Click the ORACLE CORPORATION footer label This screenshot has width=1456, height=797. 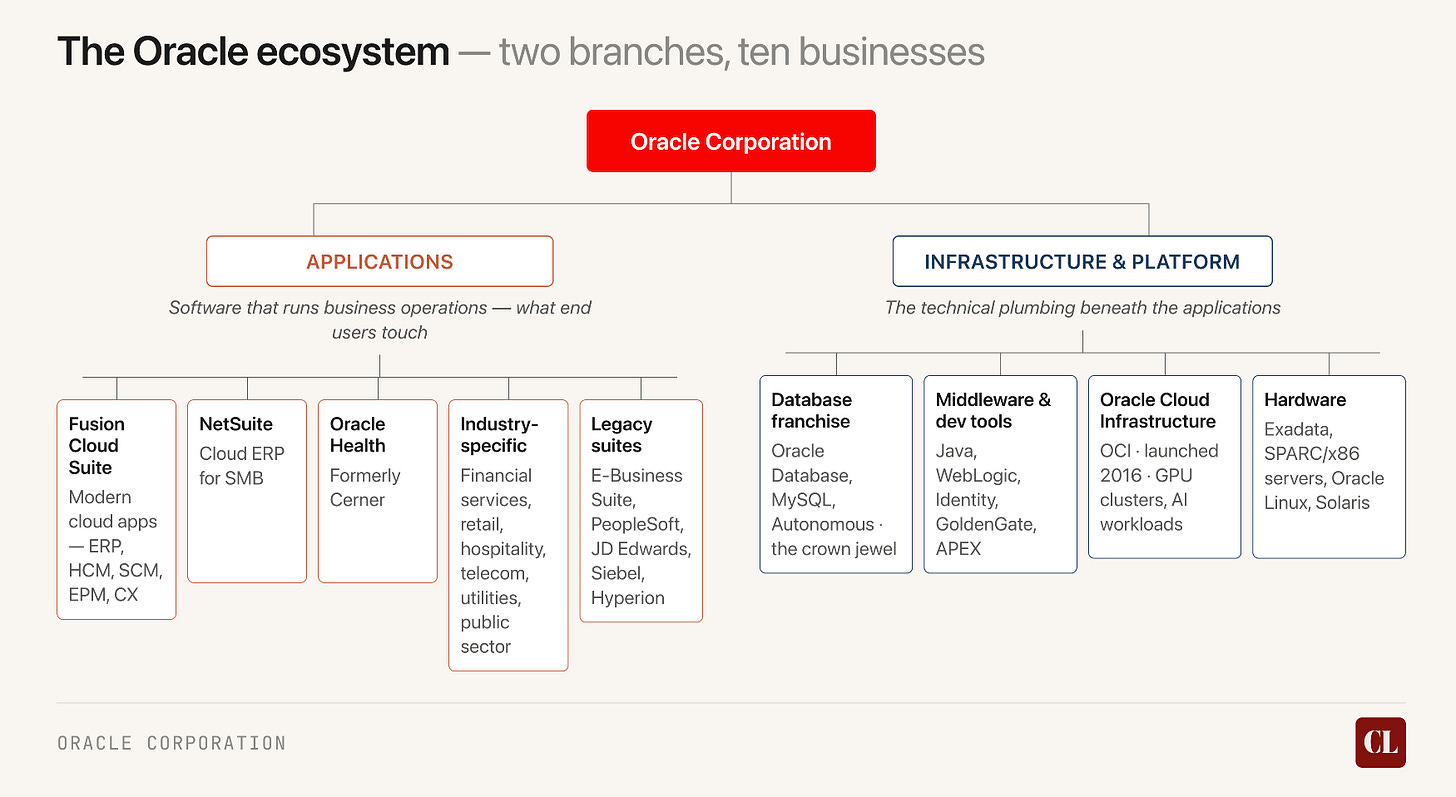(x=172, y=743)
